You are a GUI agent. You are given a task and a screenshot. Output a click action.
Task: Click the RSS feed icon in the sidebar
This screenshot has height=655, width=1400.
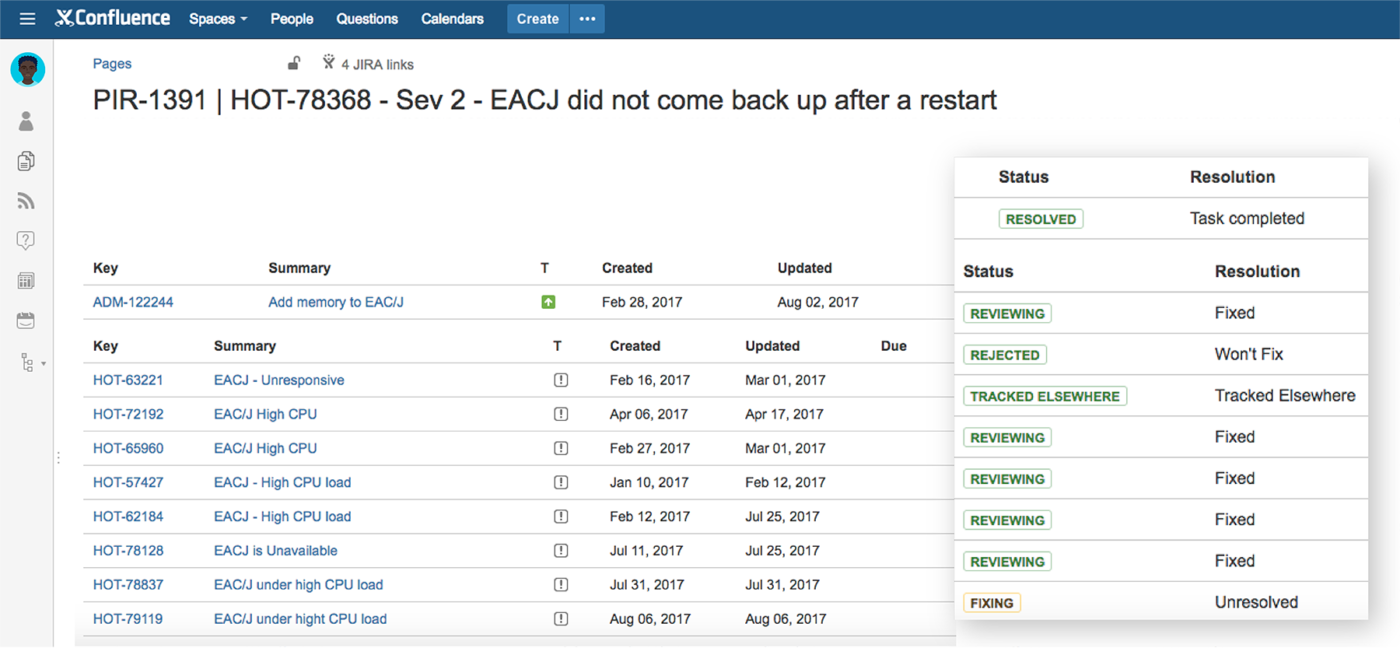[x=25, y=200]
